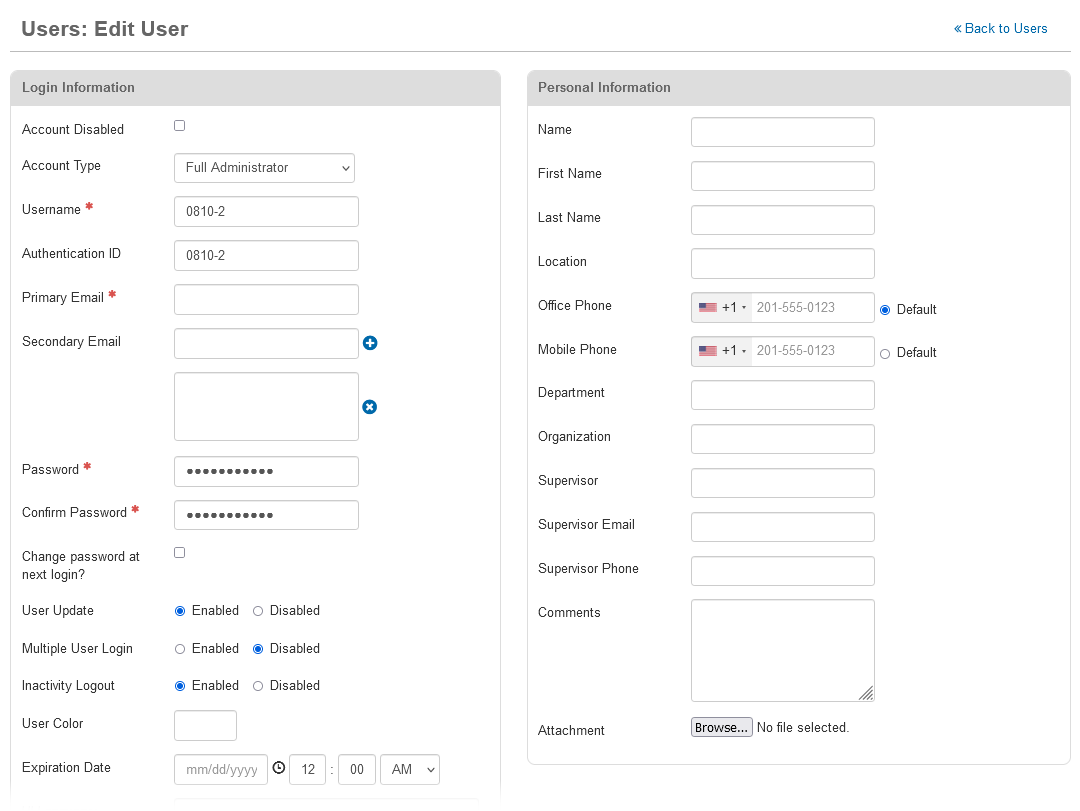The image size is (1080, 811).
Task: Check change password at next login
Action: coord(179,551)
